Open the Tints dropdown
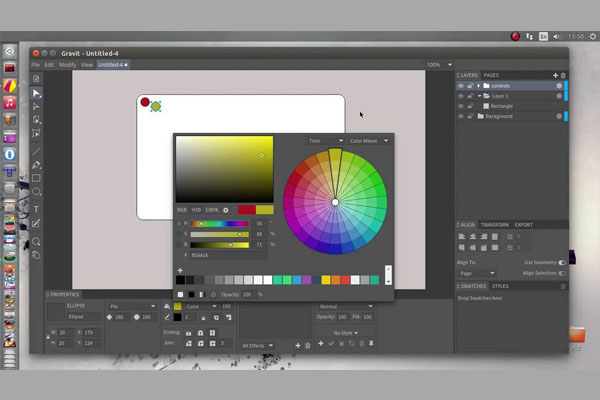The width and height of the screenshot is (600, 400). point(325,141)
